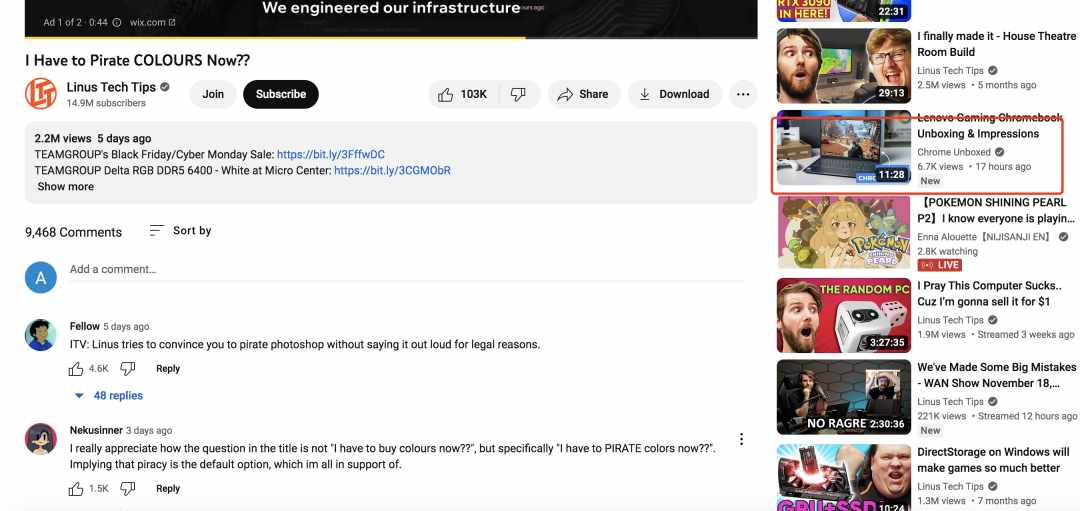
Task: Dislike the video next to 103K
Action: click(x=519, y=94)
